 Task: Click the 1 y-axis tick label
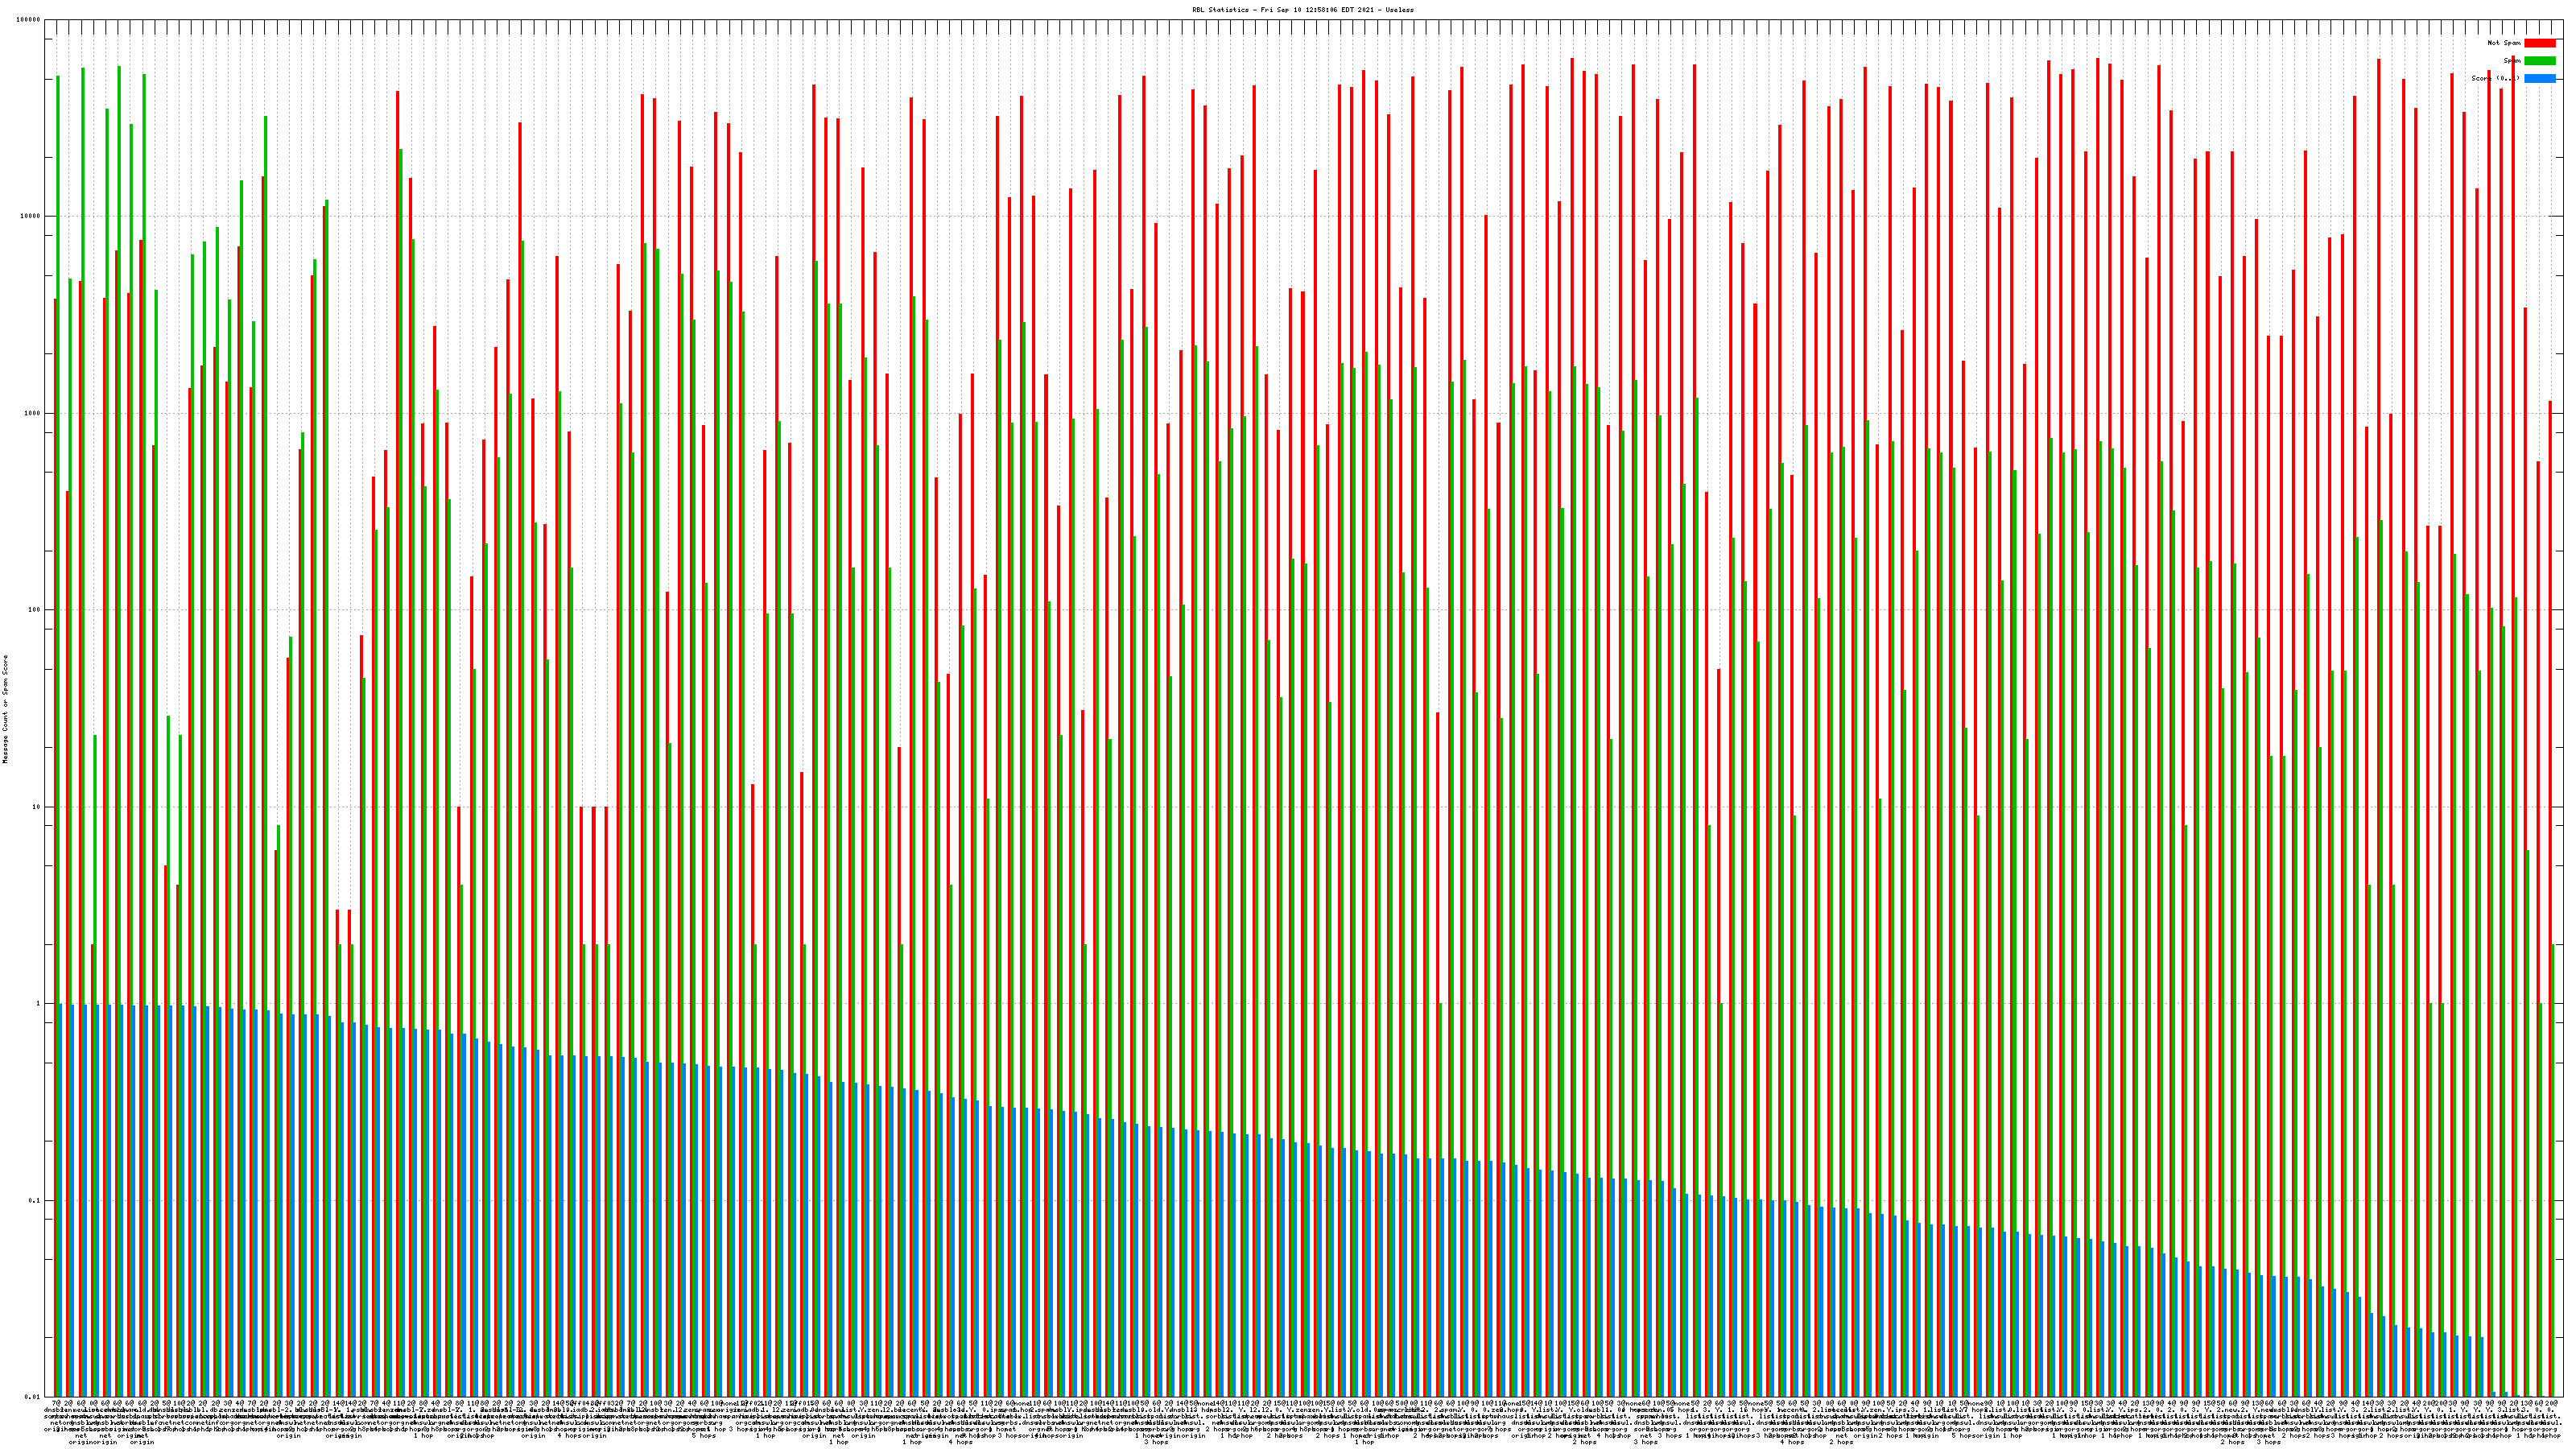coord(39,1003)
